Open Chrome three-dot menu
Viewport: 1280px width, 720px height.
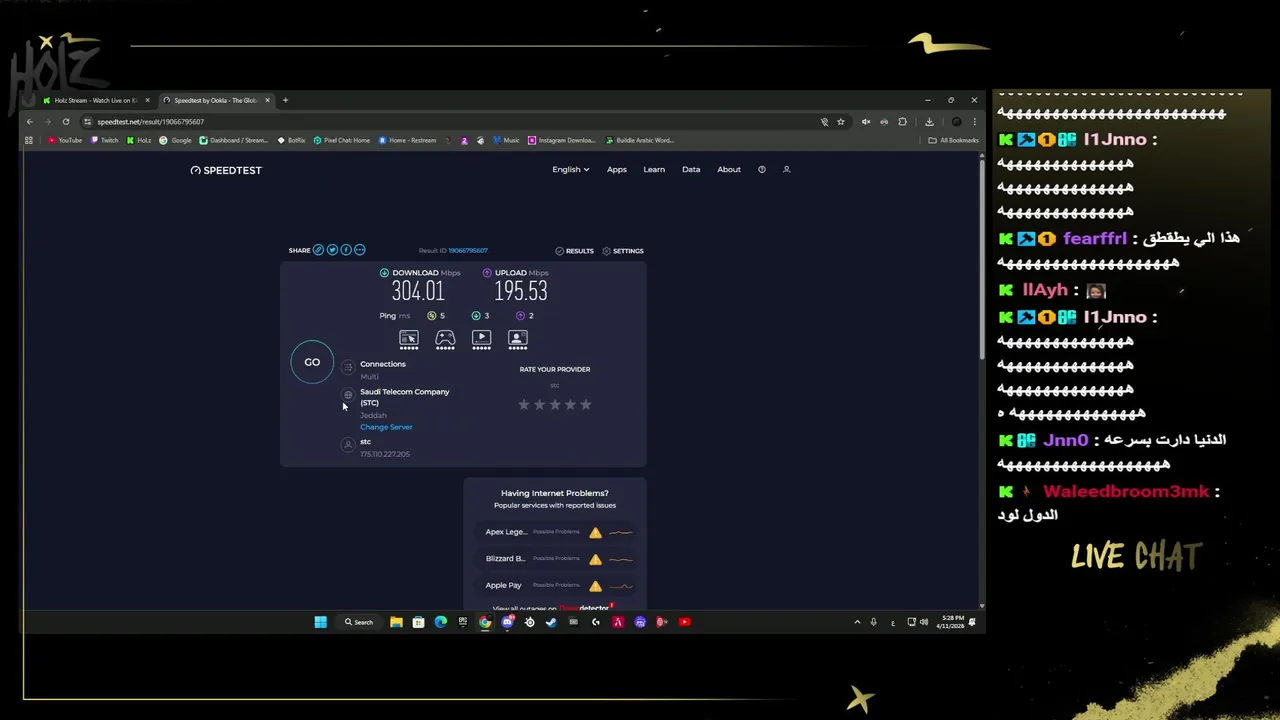(x=974, y=122)
